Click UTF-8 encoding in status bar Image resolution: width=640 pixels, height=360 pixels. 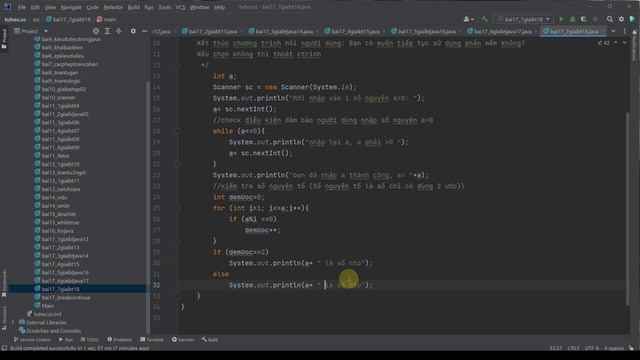tap(591, 348)
